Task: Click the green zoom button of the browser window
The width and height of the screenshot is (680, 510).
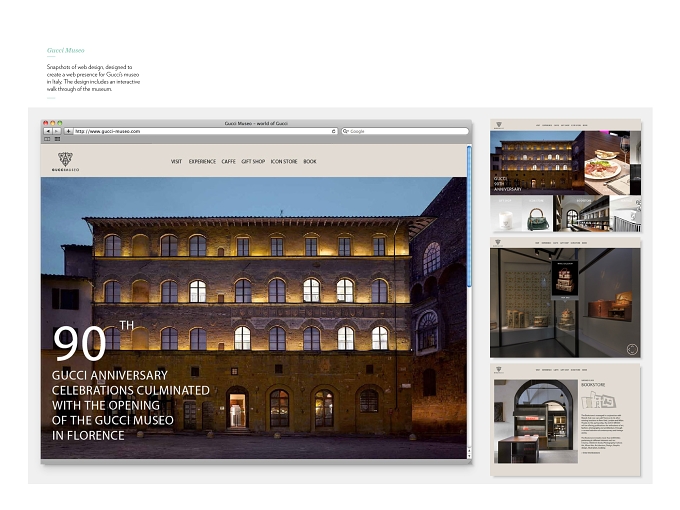Action: click(x=60, y=123)
